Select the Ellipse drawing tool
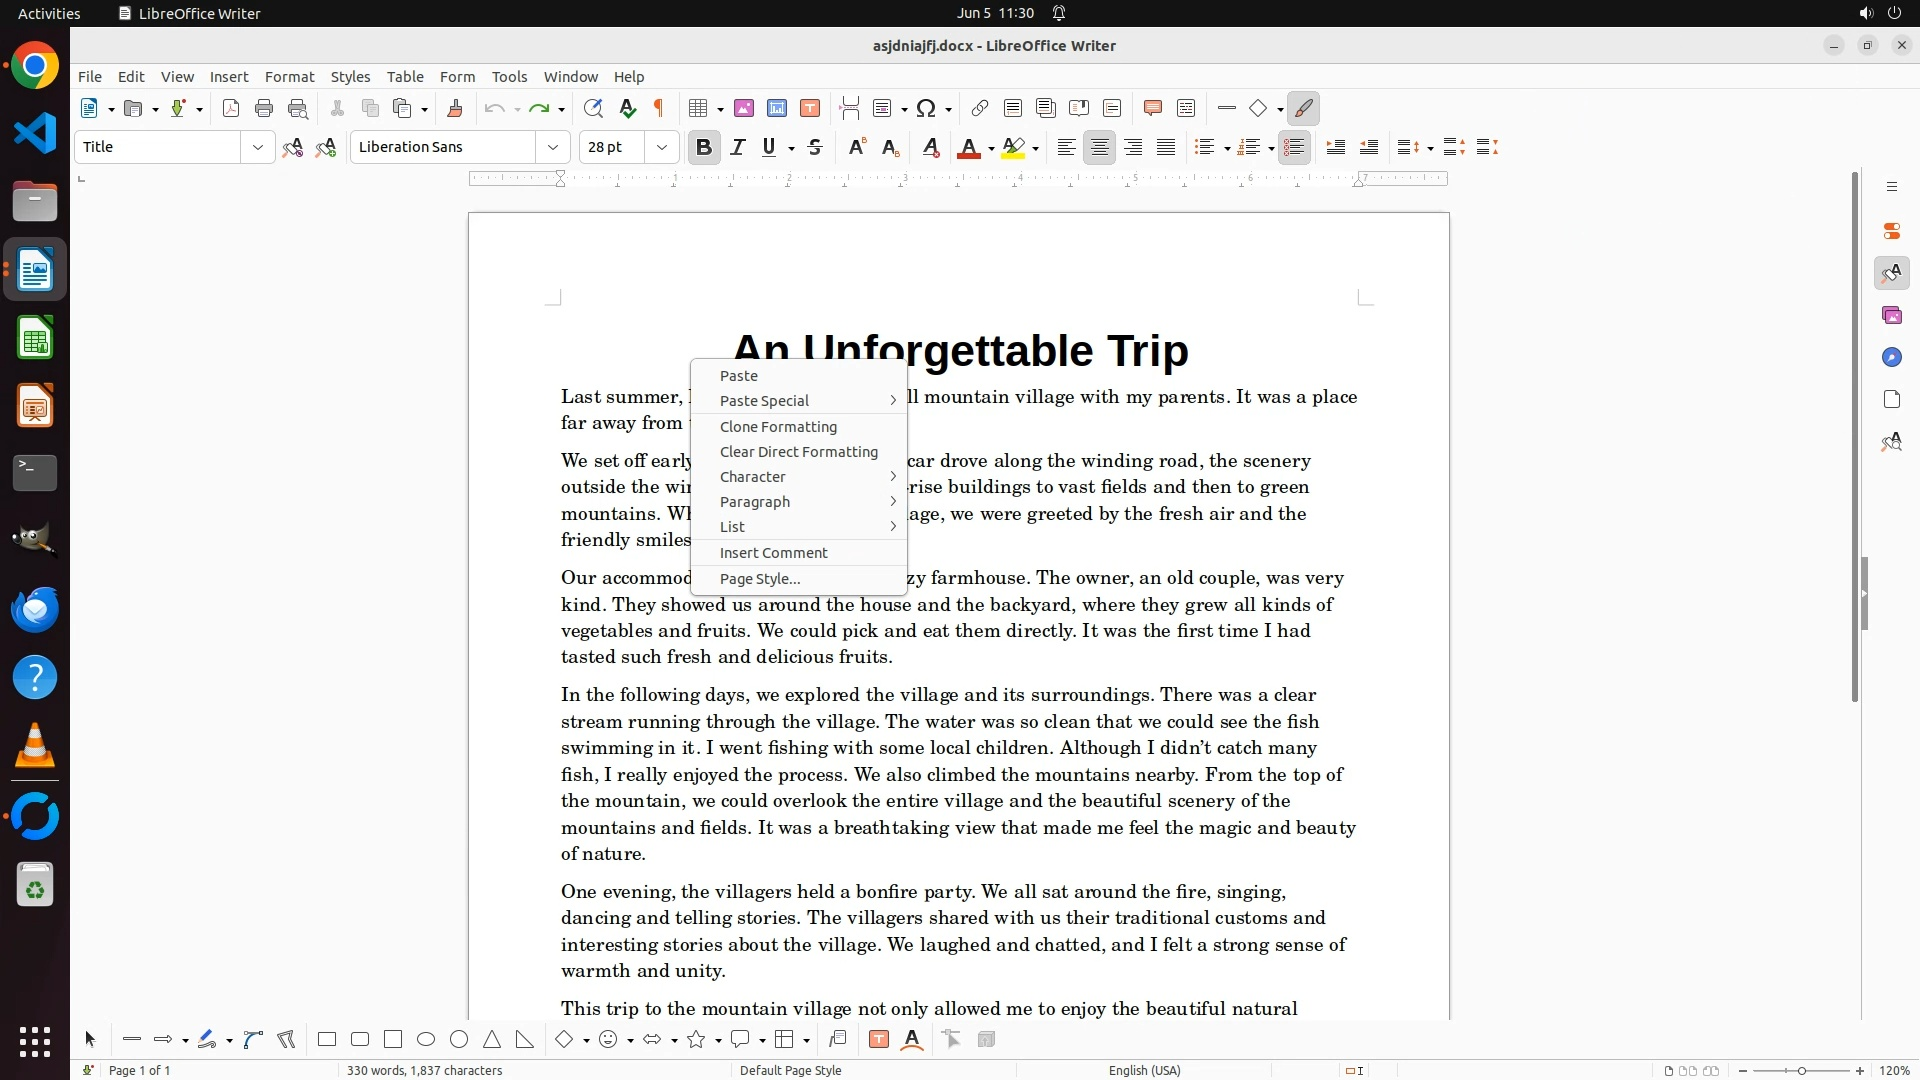 pyautogui.click(x=426, y=1040)
